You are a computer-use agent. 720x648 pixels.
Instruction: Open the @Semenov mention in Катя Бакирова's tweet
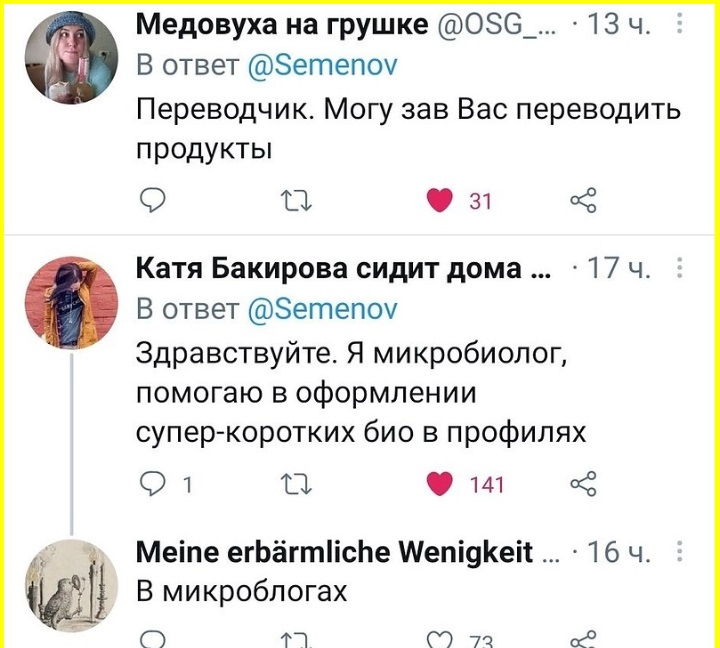(322, 309)
